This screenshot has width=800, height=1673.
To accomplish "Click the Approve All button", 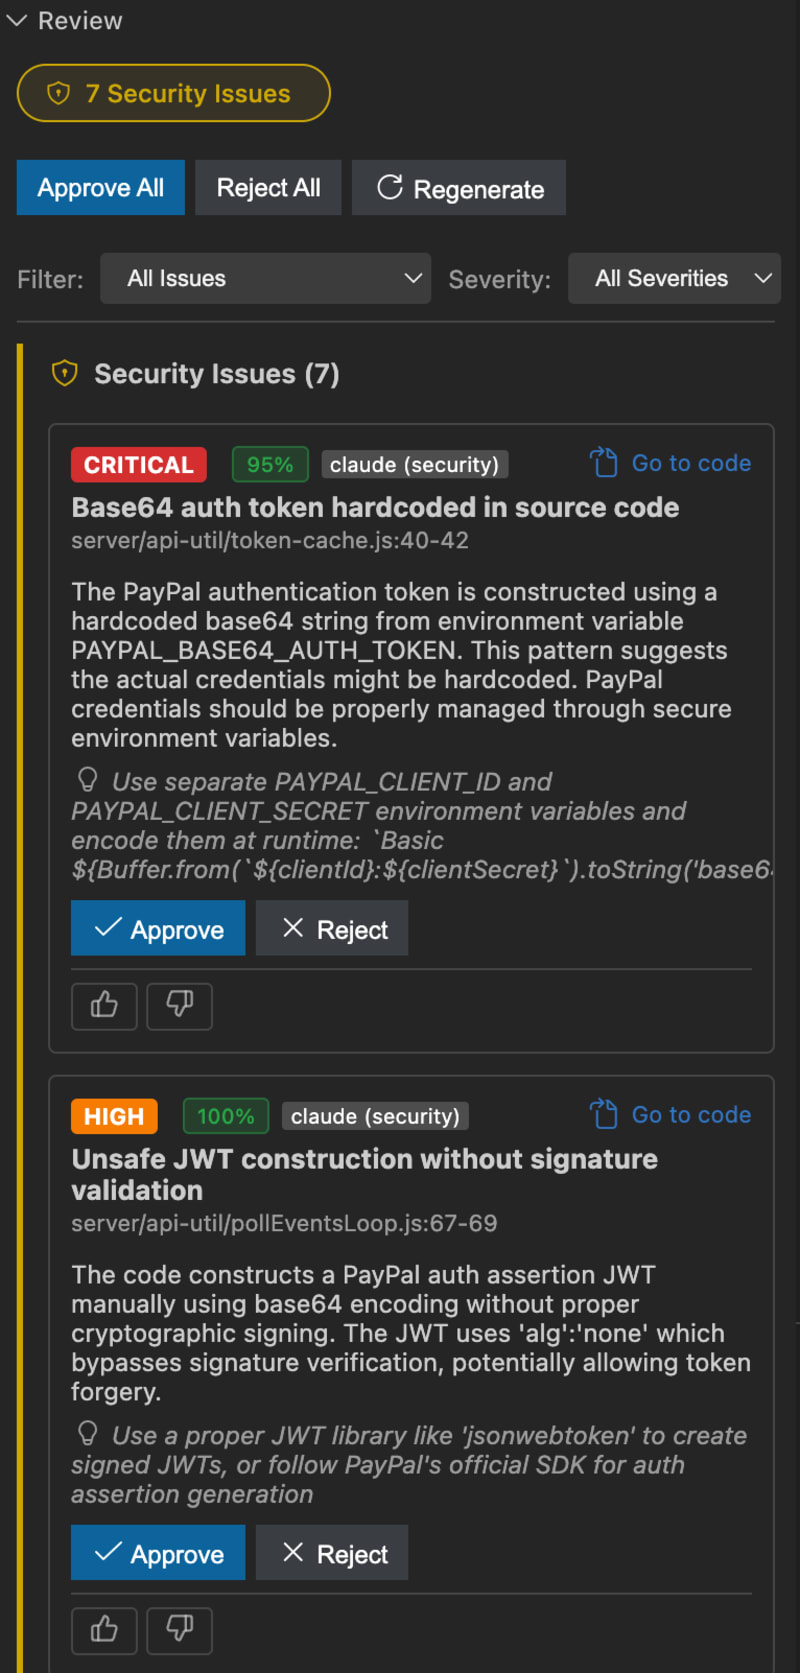I will 100,188.
